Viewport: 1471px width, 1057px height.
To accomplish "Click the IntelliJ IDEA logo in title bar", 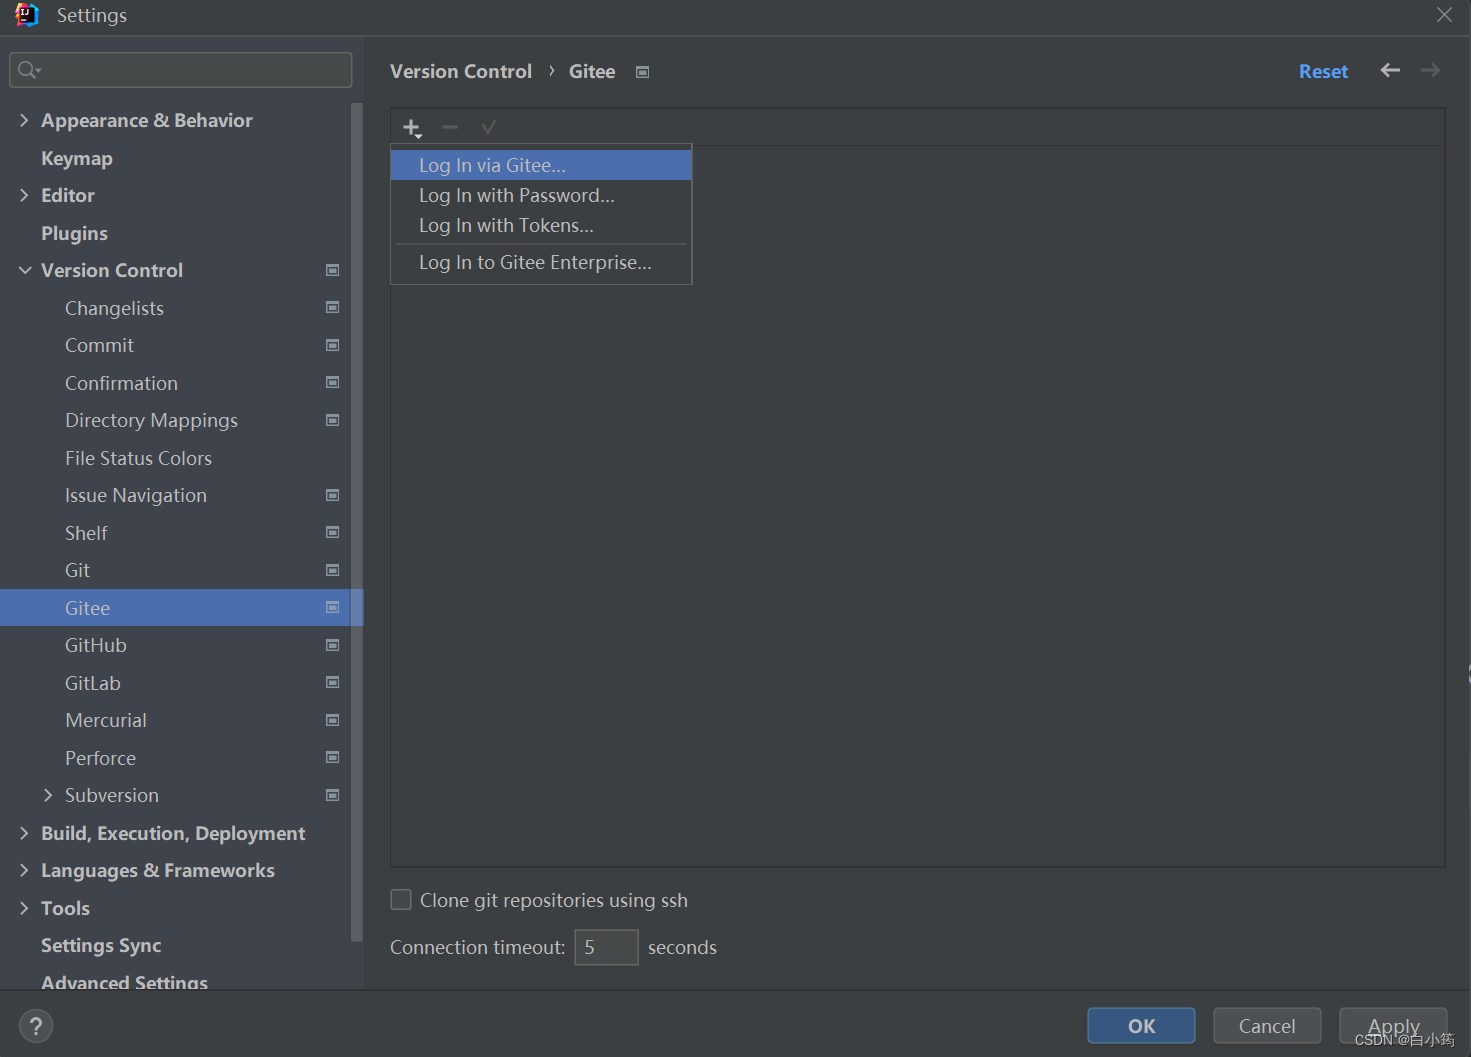I will (x=27, y=15).
